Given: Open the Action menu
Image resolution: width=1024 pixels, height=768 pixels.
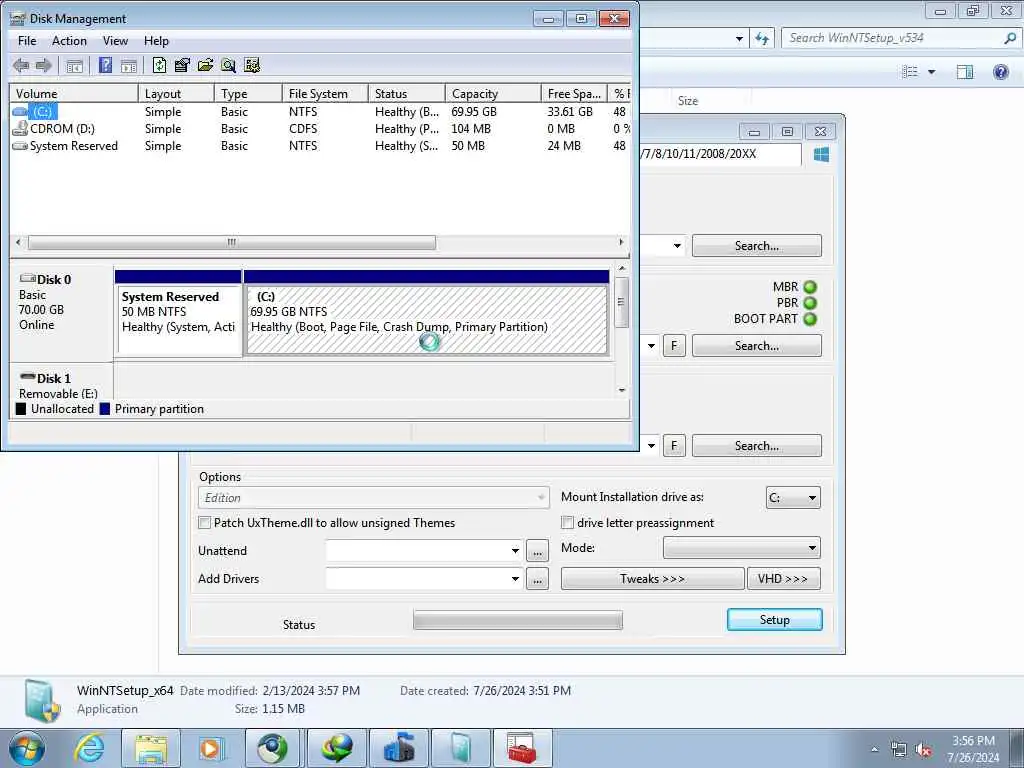Looking at the screenshot, I should 69,40.
